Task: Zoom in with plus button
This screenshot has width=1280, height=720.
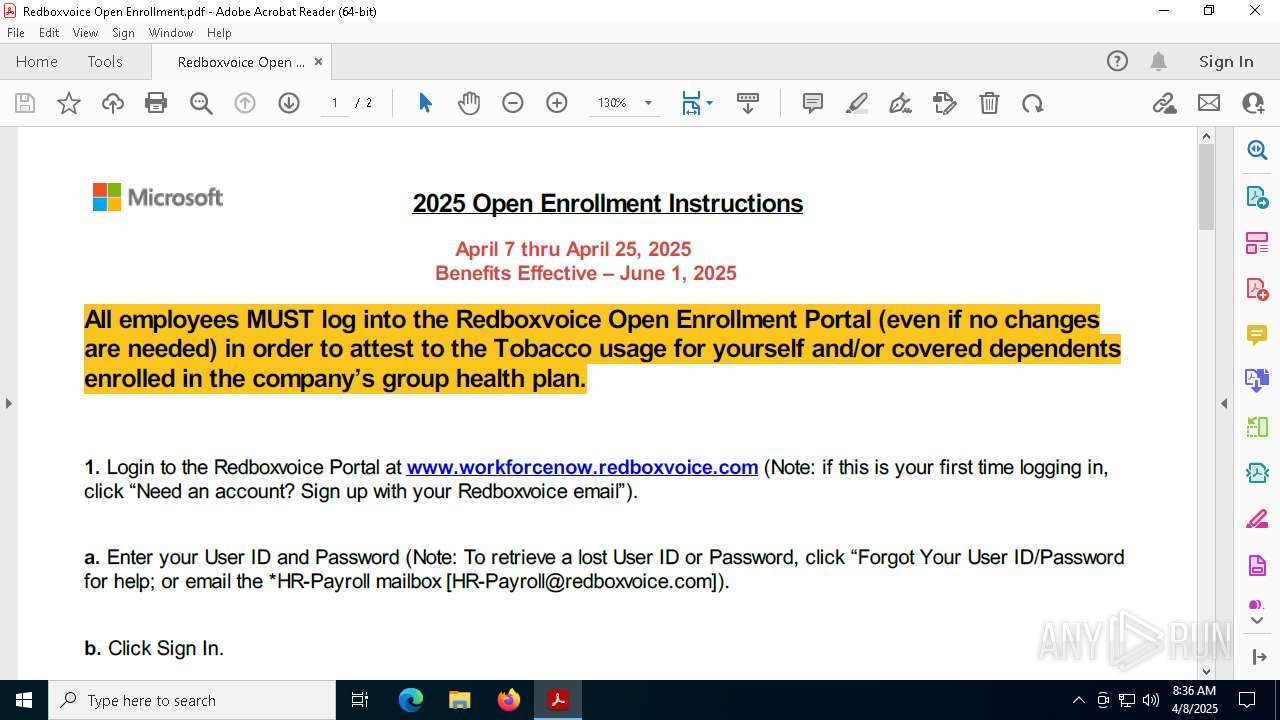Action: tap(557, 103)
